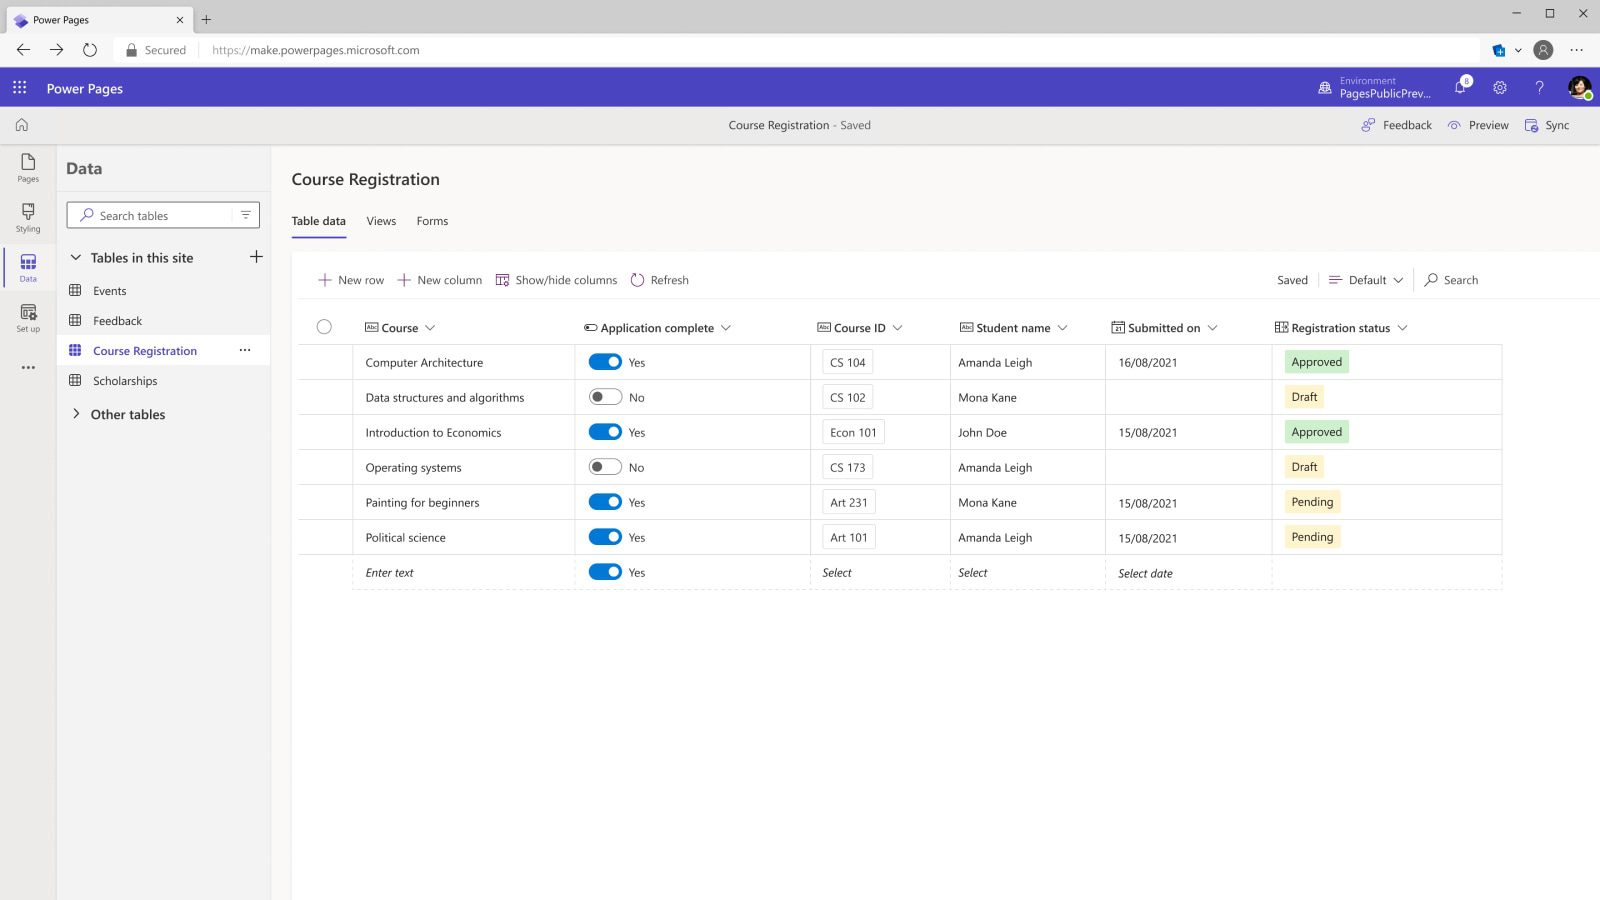Click Refresh above the table data
Screen dimensions: 1600x900
tap(660, 280)
